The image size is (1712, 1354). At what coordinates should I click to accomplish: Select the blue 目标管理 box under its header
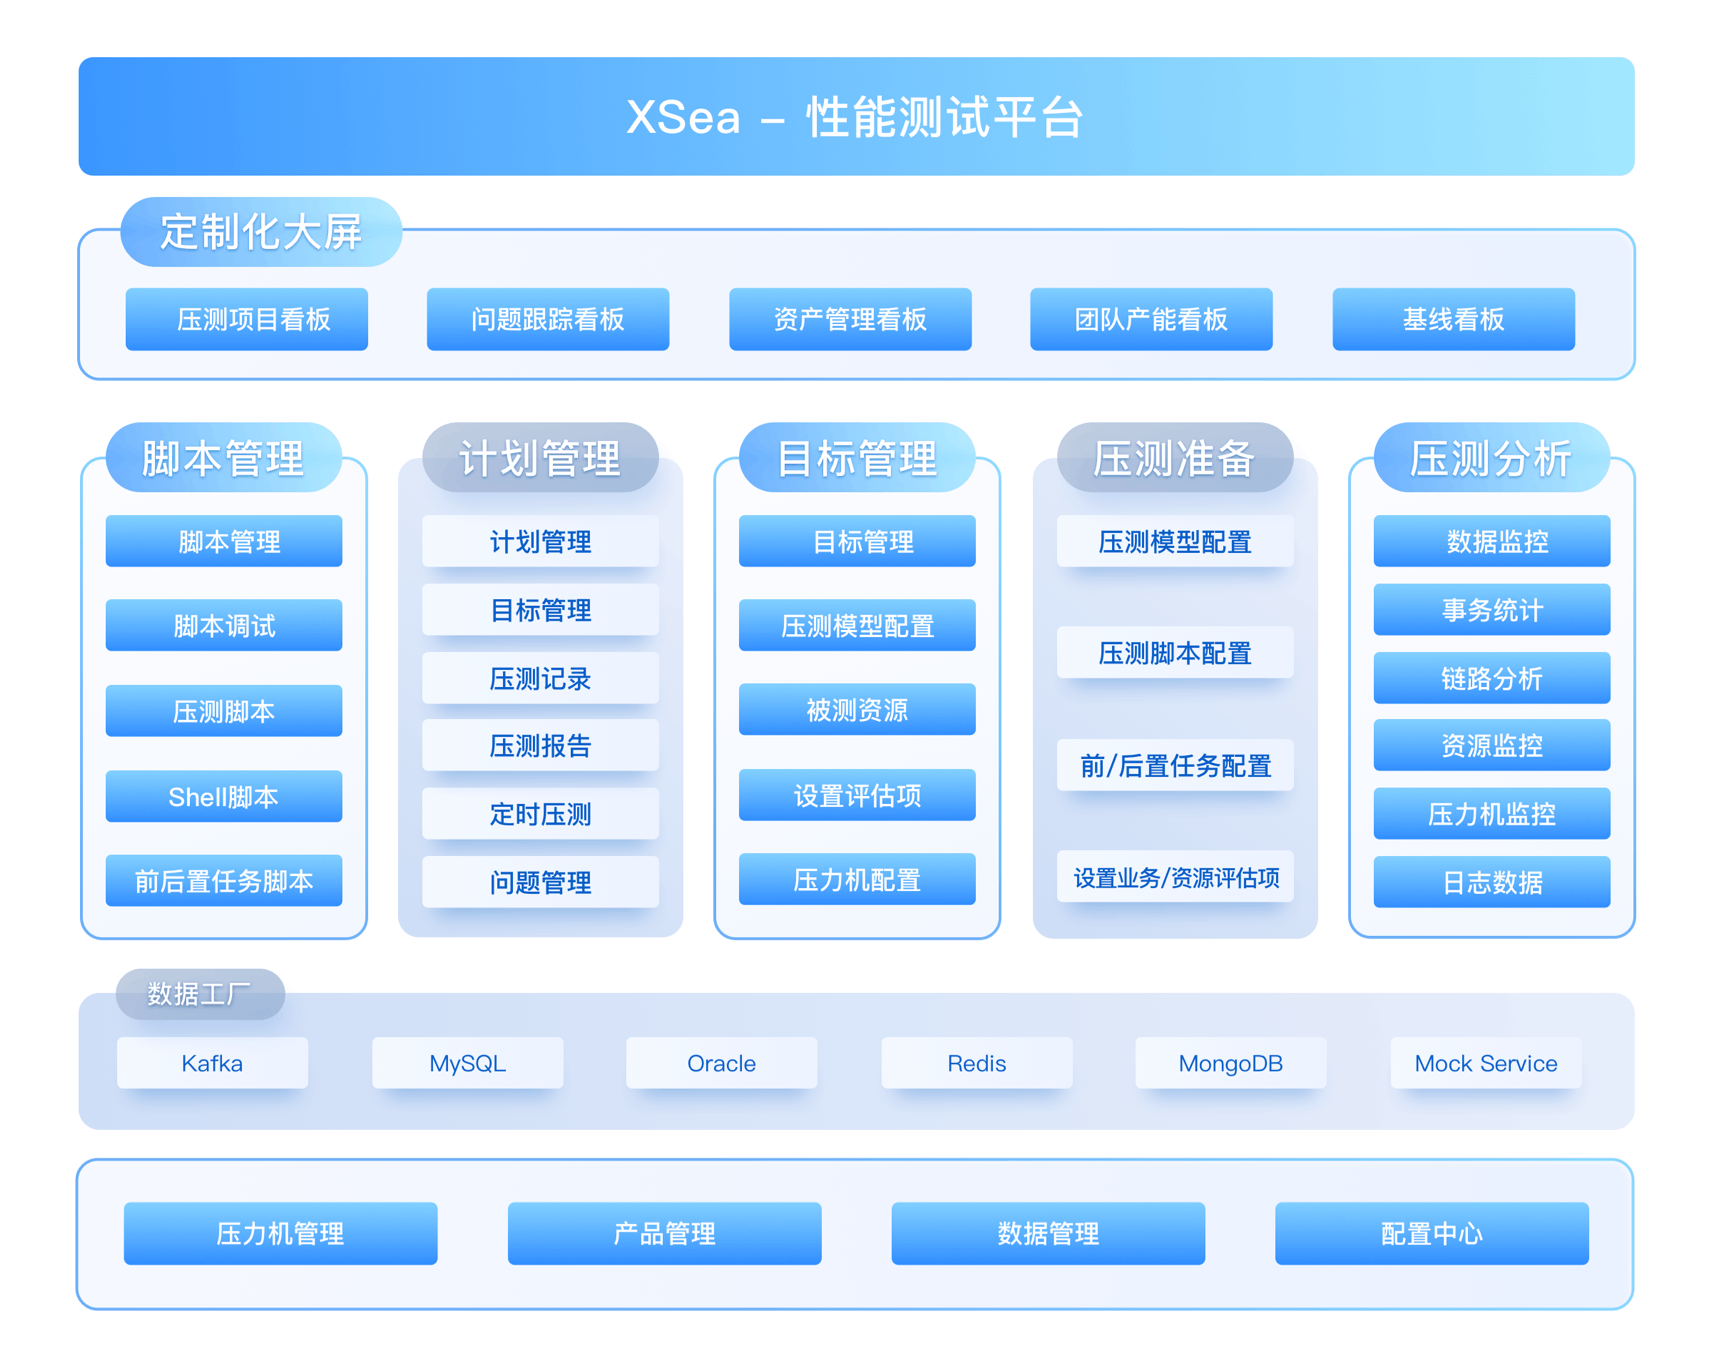click(x=857, y=541)
